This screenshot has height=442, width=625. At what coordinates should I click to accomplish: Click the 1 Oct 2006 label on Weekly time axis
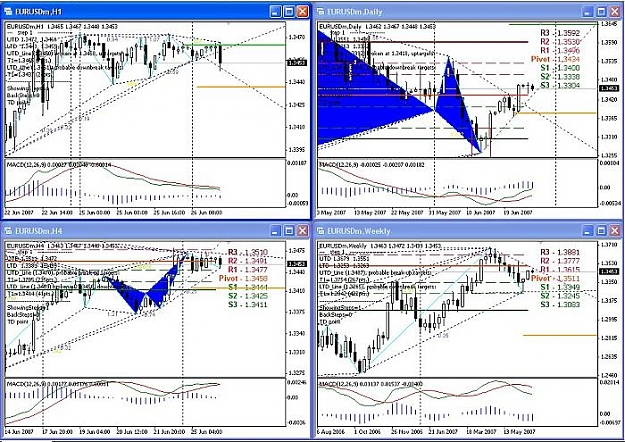coord(369,432)
